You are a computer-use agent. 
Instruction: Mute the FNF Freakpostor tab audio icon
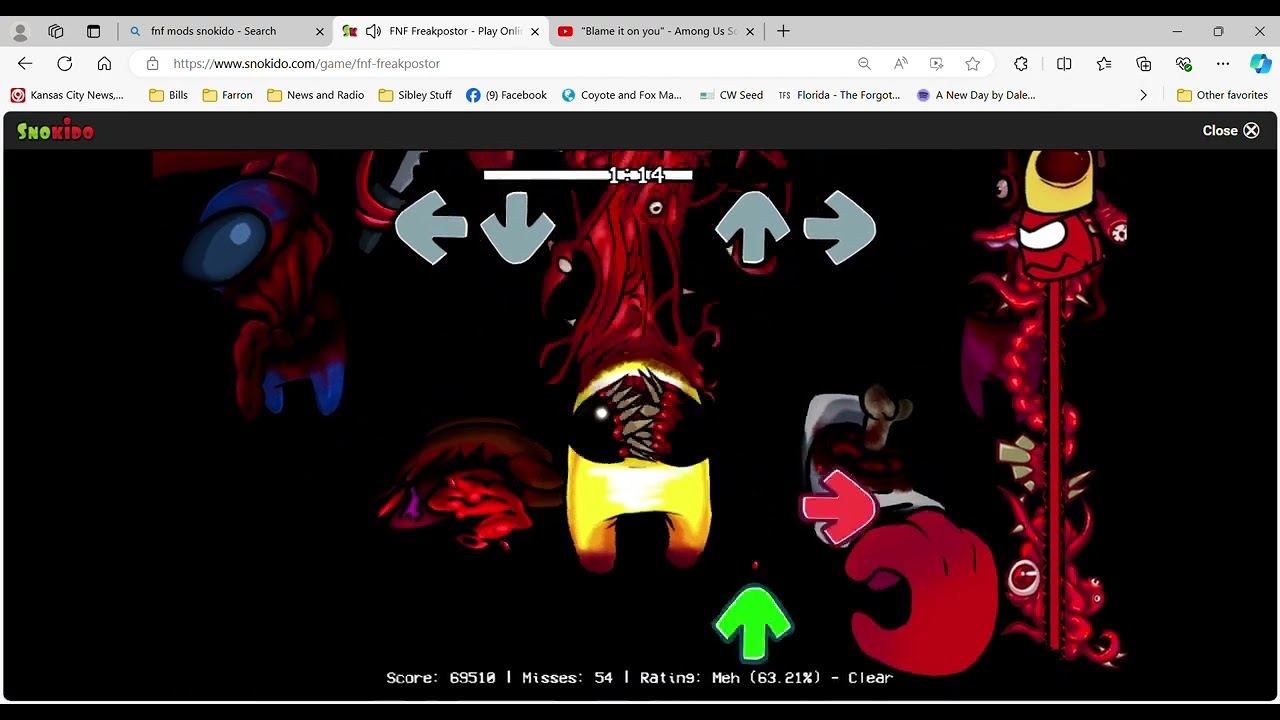coord(373,31)
